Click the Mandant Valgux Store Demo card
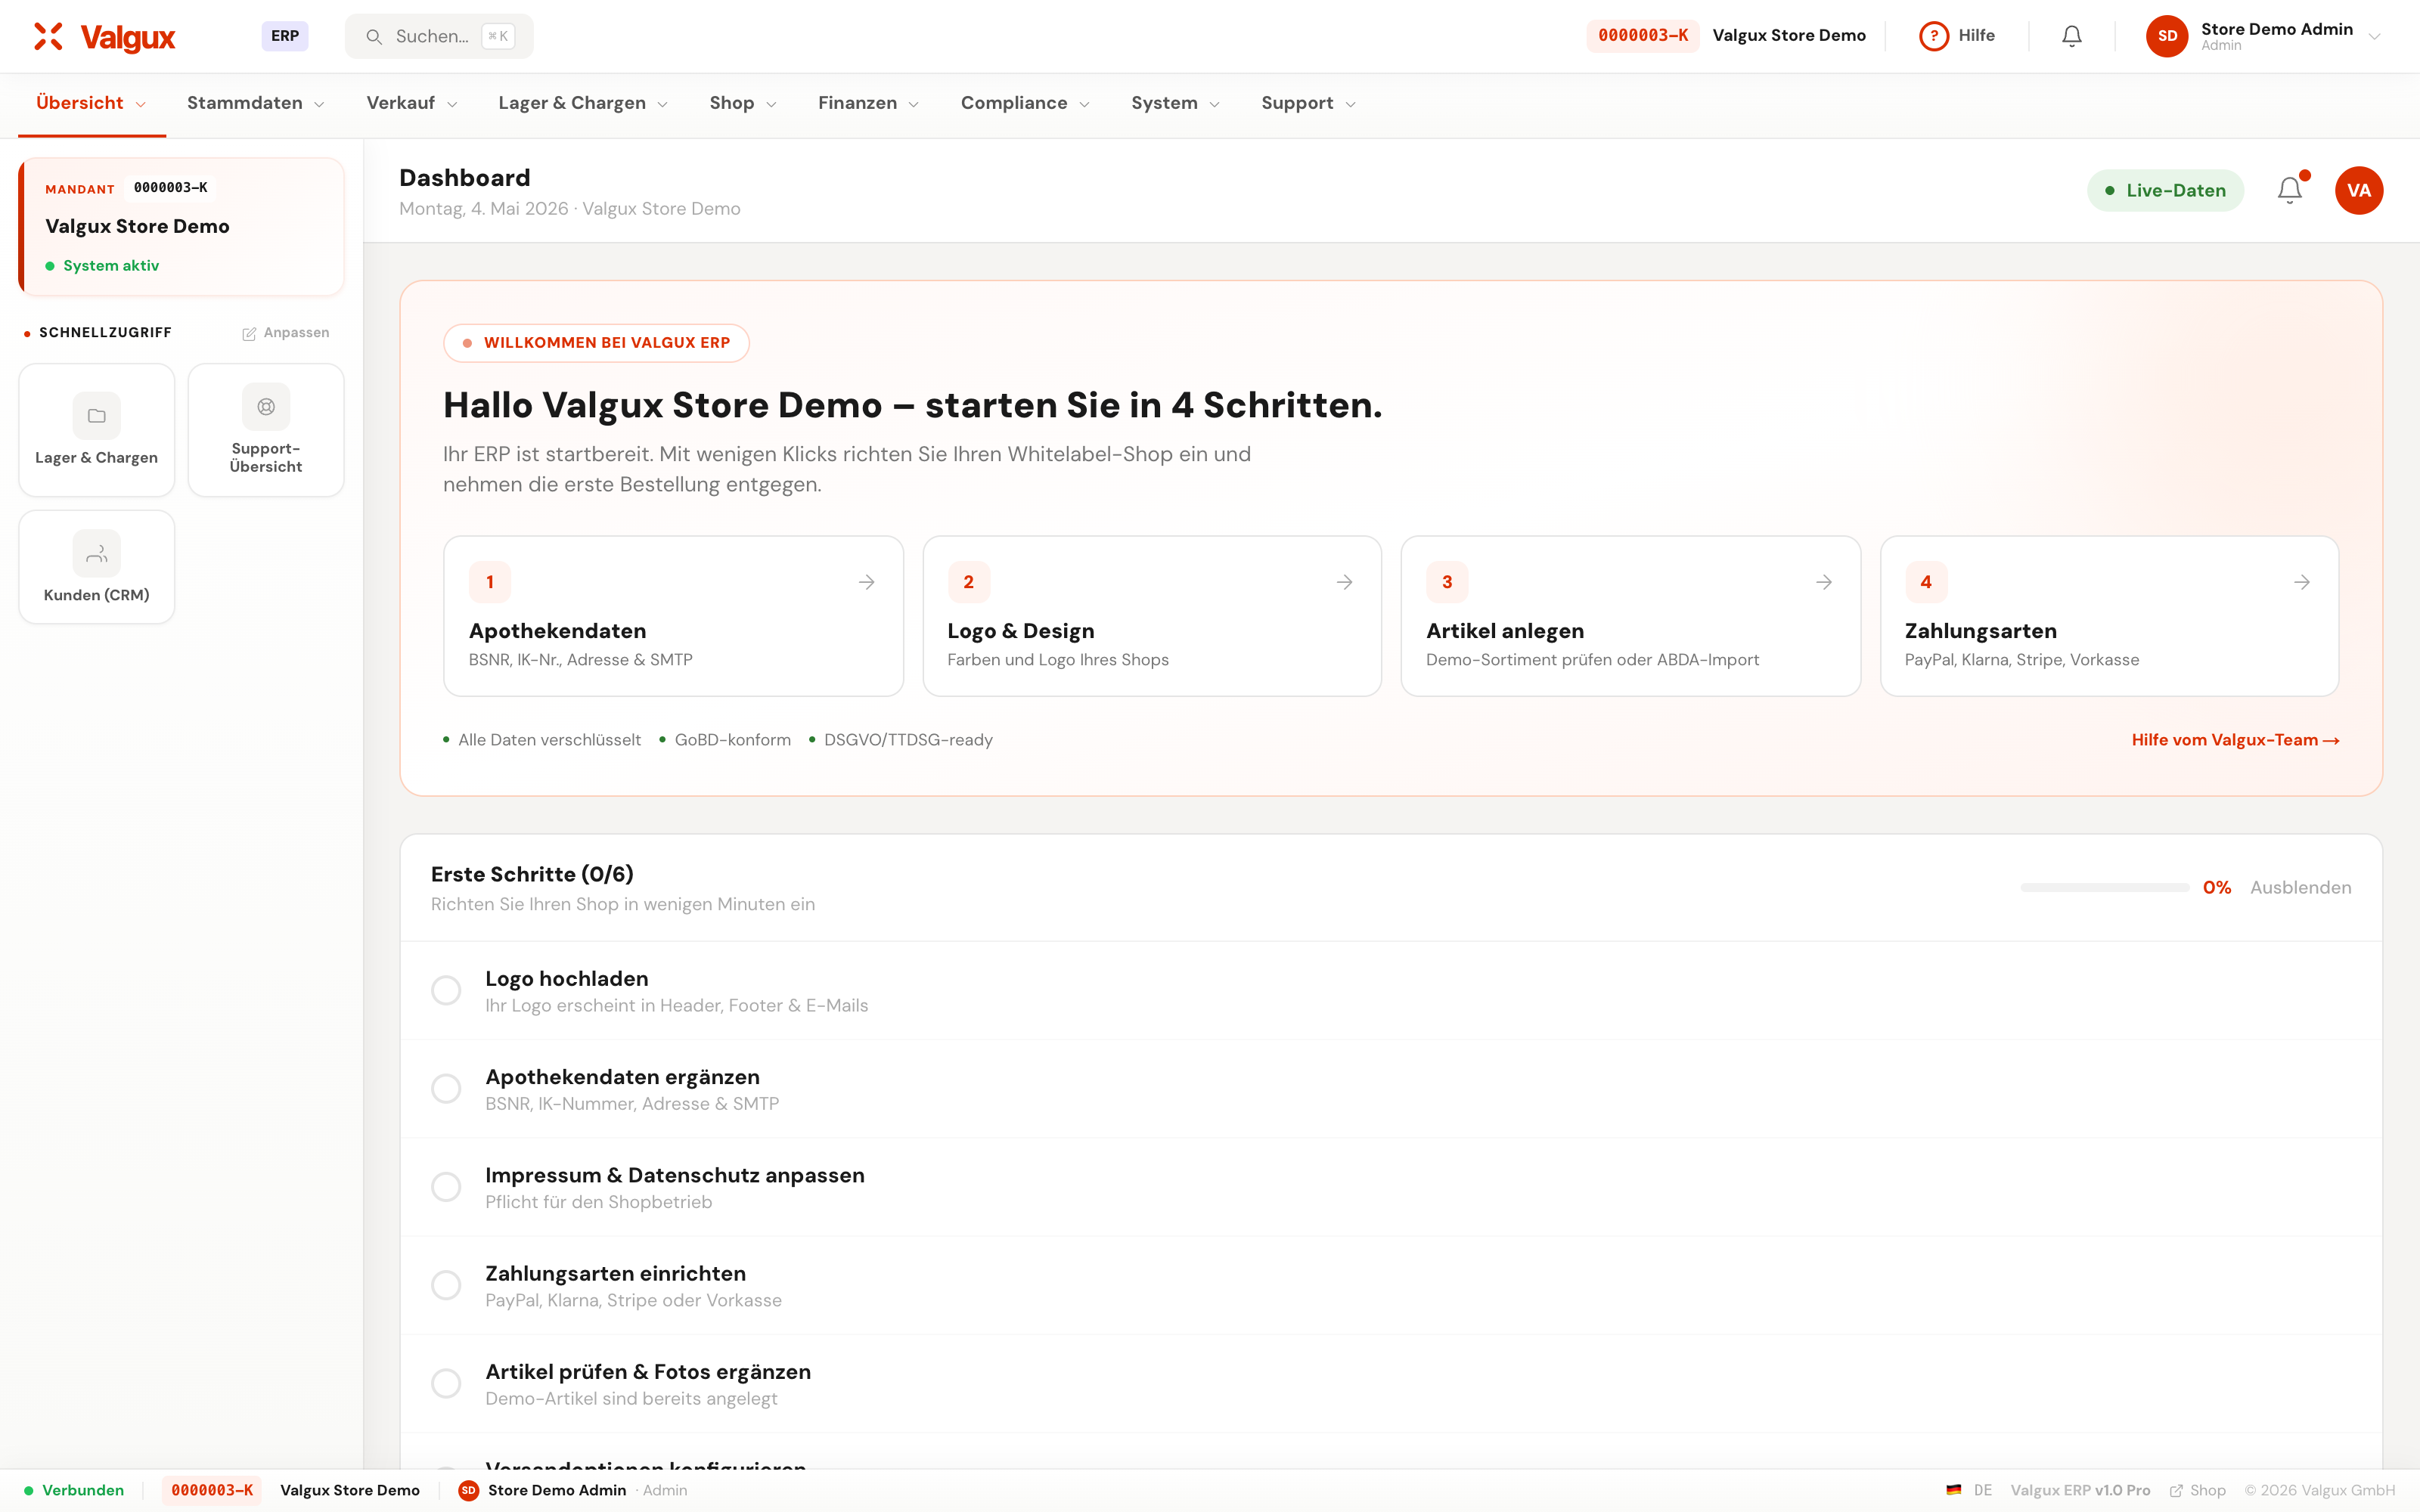2420x1512 pixels. [x=181, y=226]
